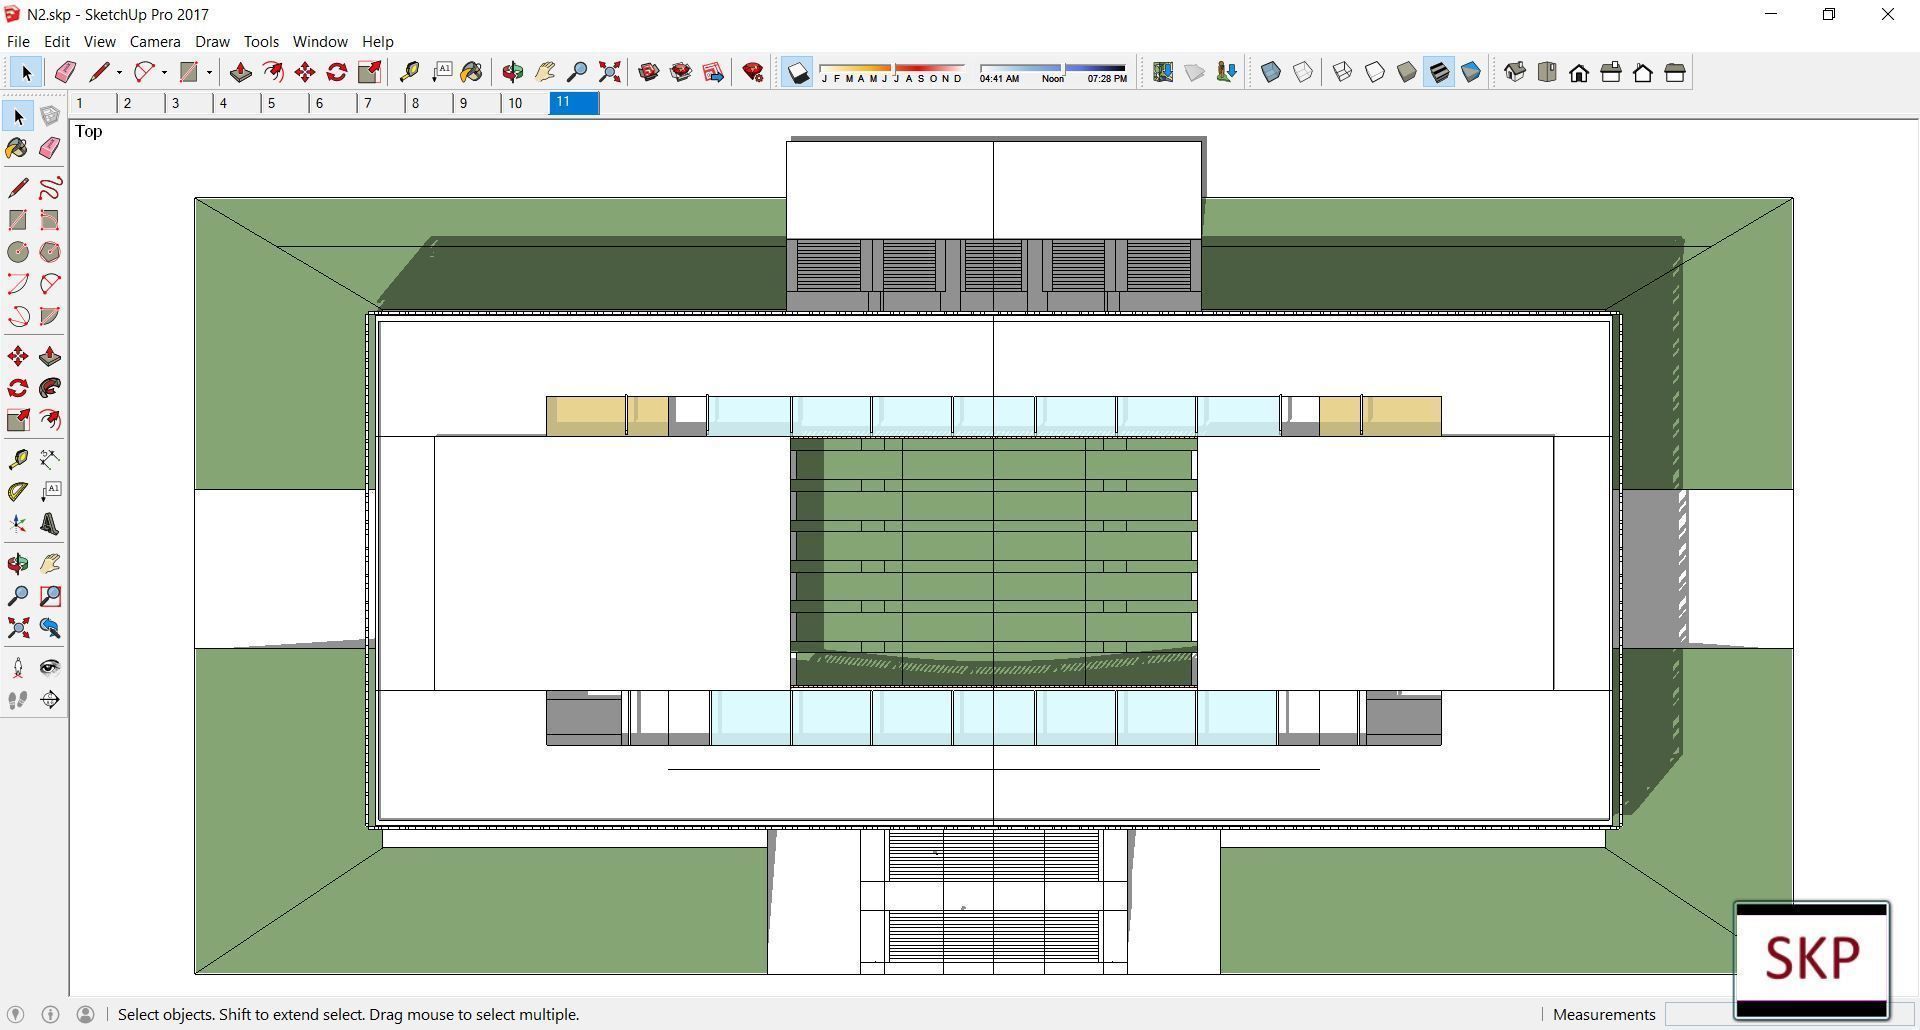Screen dimensions: 1920x1030
Task: Switch to Left standard view
Action: click(1675, 72)
